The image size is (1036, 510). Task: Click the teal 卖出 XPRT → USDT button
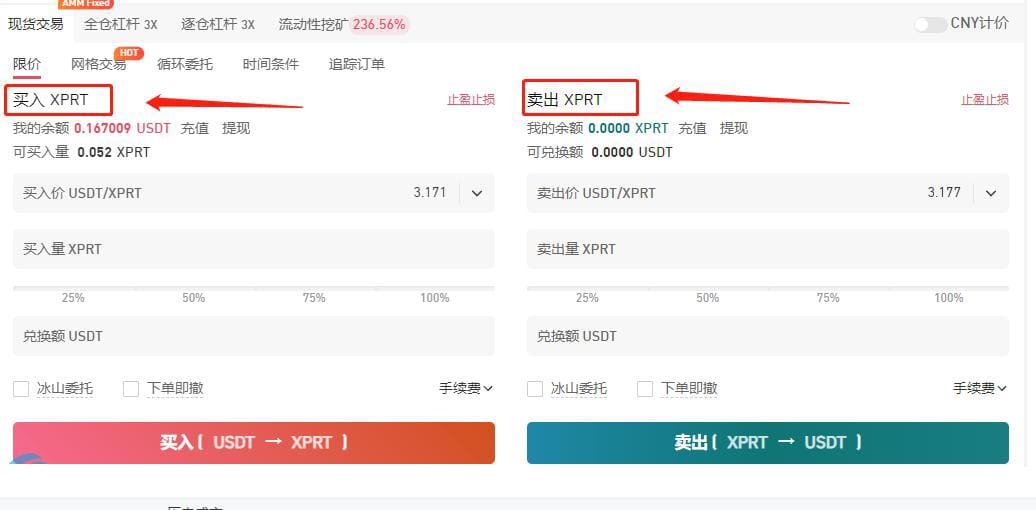pyautogui.click(x=768, y=443)
